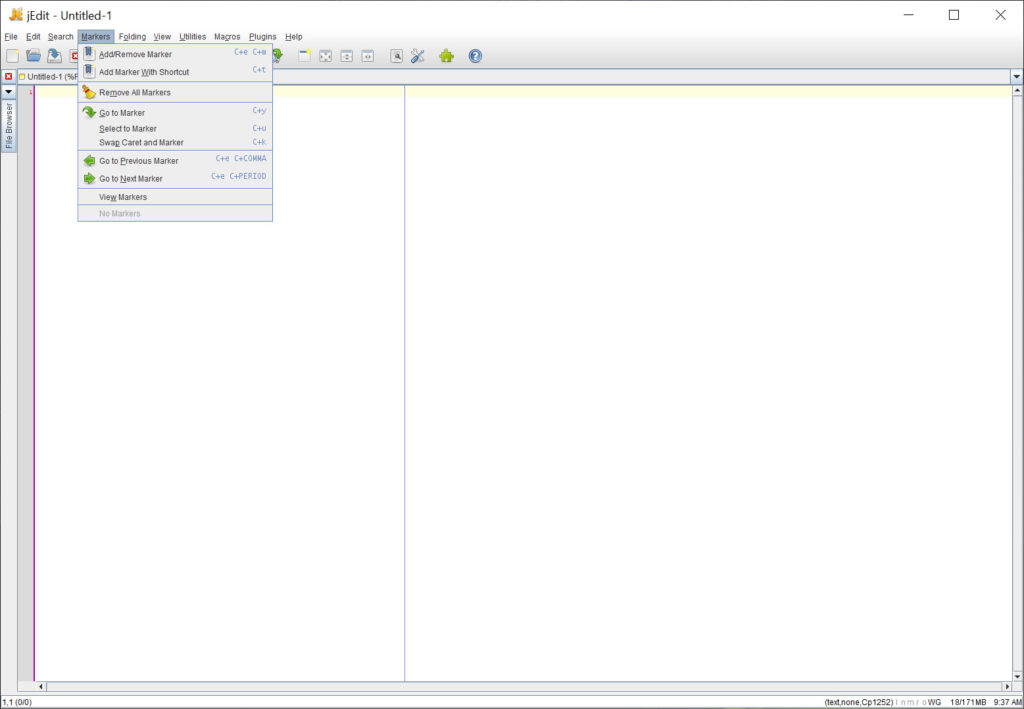Click the 18/171MB memory status indicator
This screenshot has height=709, width=1024.
(x=968, y=702)
